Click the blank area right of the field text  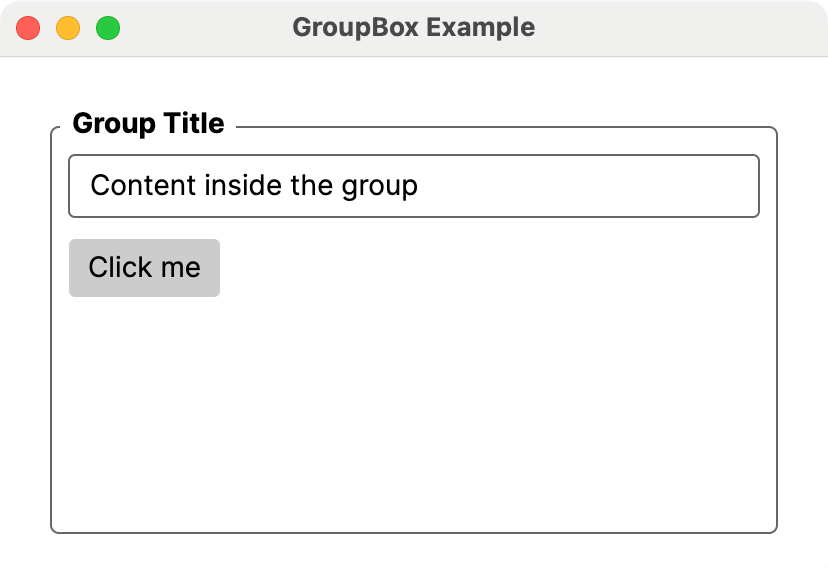pos(590,186)
